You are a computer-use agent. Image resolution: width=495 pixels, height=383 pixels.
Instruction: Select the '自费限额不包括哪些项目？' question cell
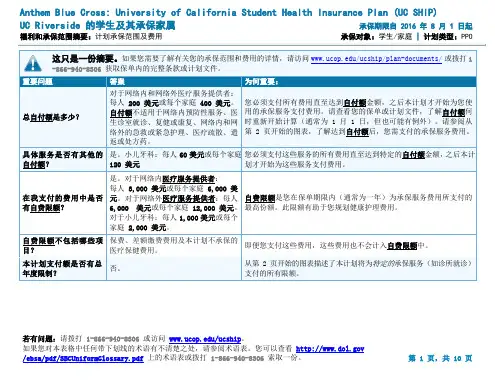(63, 245)
